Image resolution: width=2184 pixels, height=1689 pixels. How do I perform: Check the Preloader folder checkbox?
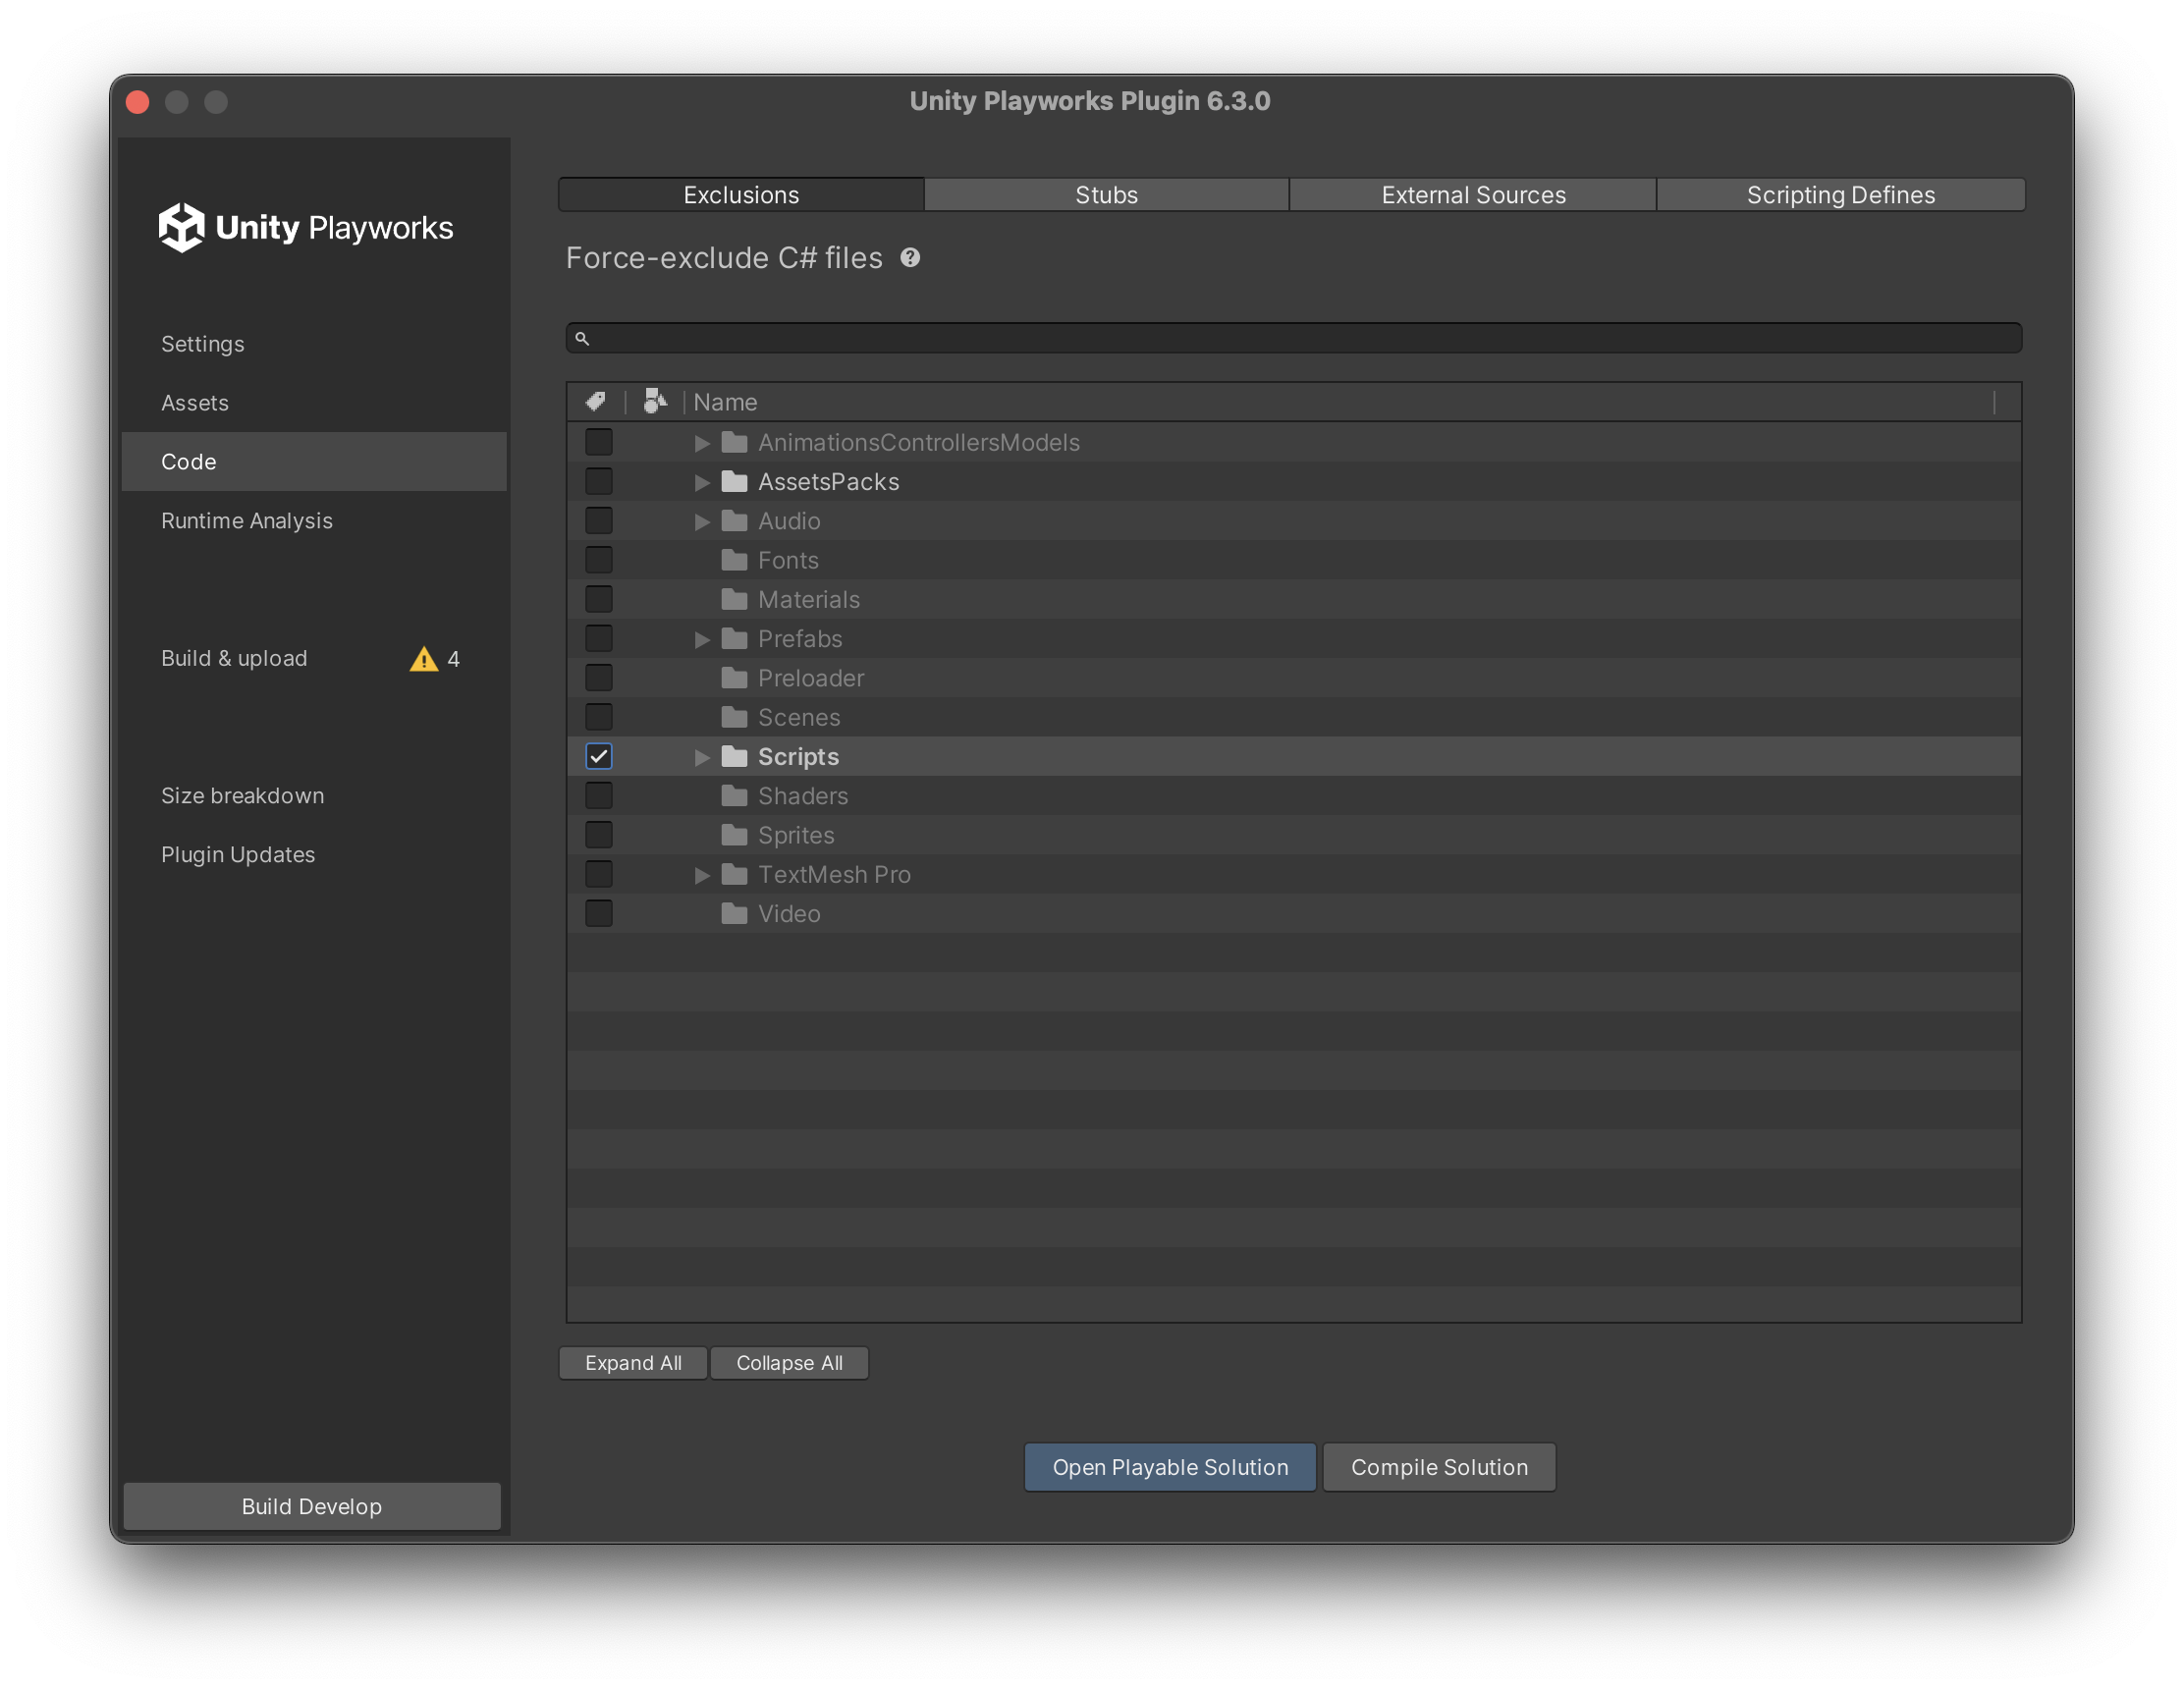click(x=599, y=678)
